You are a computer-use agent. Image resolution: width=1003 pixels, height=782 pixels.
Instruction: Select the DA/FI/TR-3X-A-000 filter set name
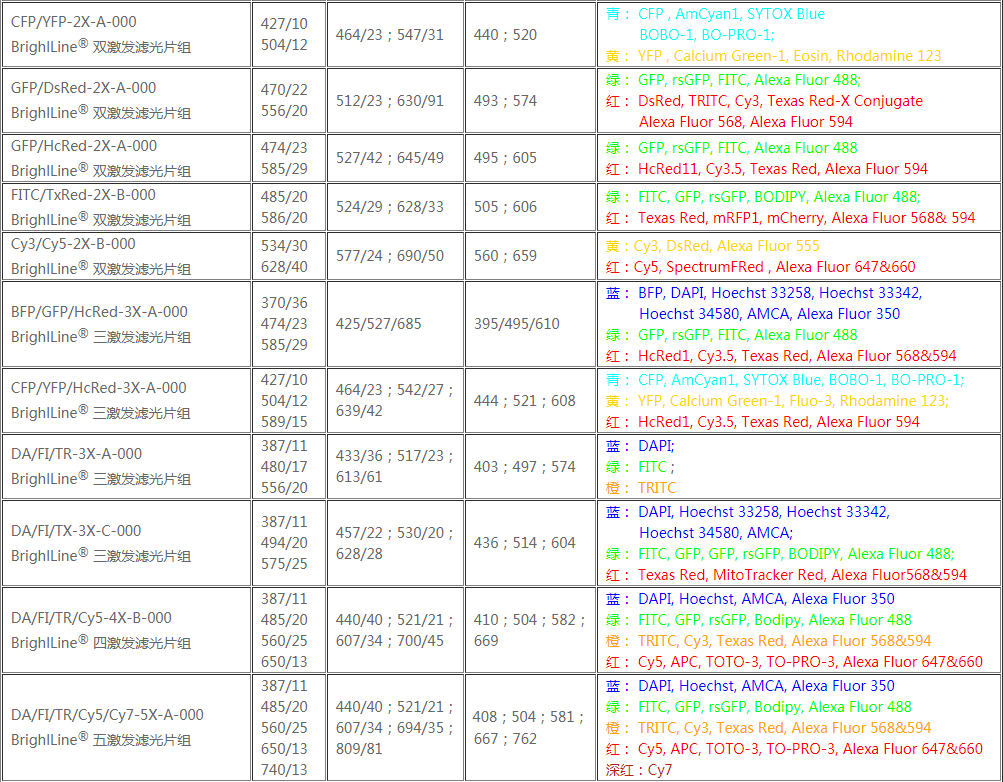[x=76, y=454]
